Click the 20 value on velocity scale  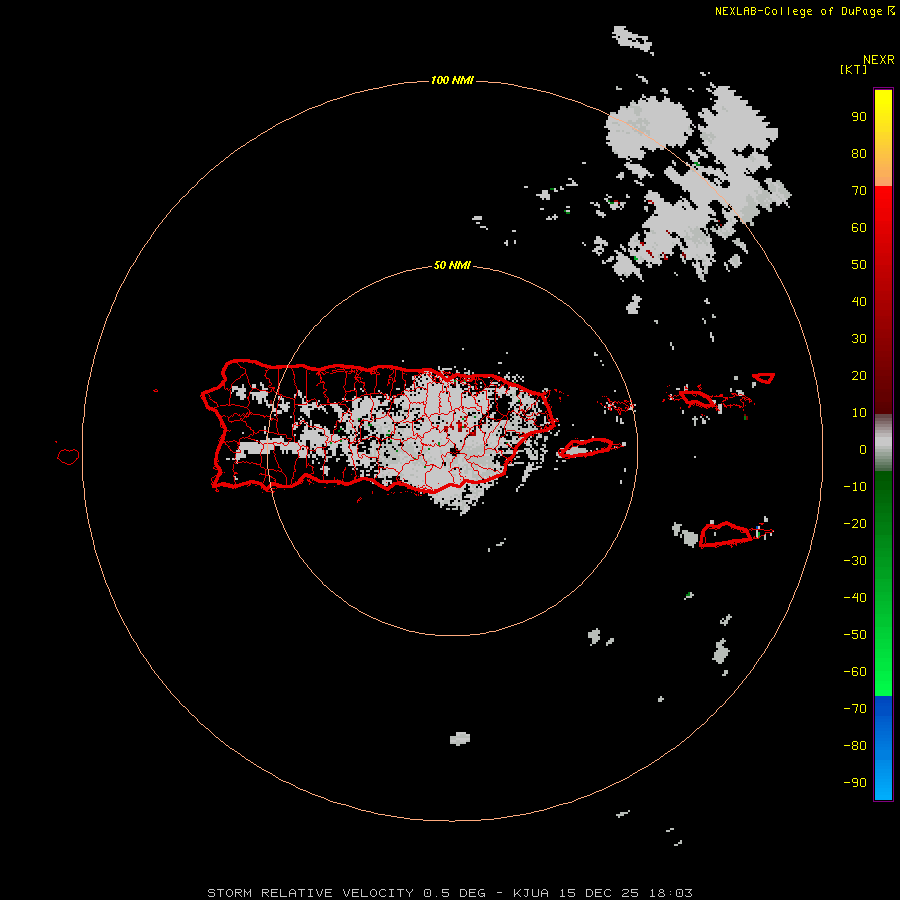pos(859,376)
